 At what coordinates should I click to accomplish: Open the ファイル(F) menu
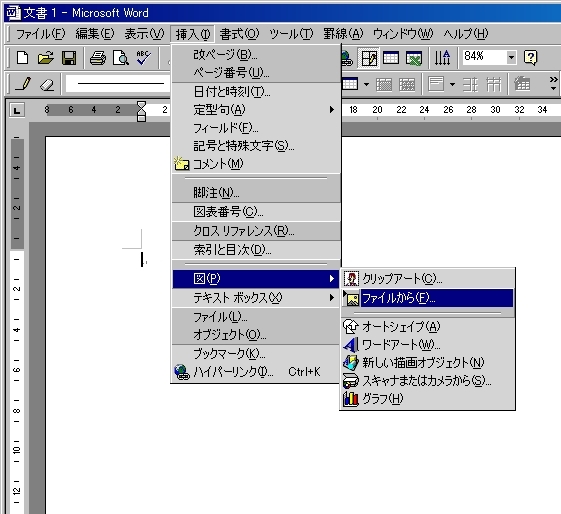[x=40, y=34]
